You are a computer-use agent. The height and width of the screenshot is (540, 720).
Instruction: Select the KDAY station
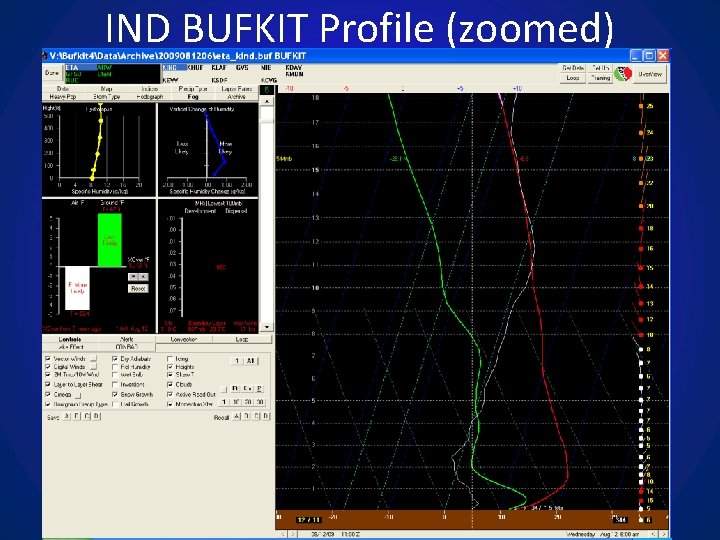click(294, 68)
